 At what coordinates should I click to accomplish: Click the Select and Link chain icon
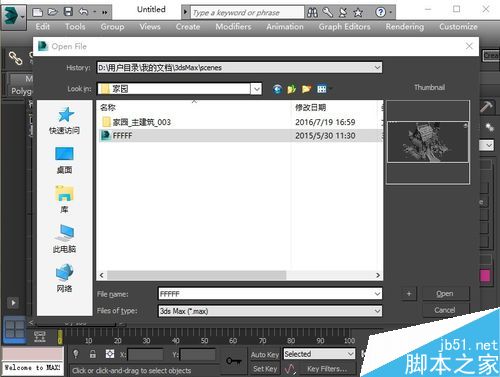tap(15, 58)
